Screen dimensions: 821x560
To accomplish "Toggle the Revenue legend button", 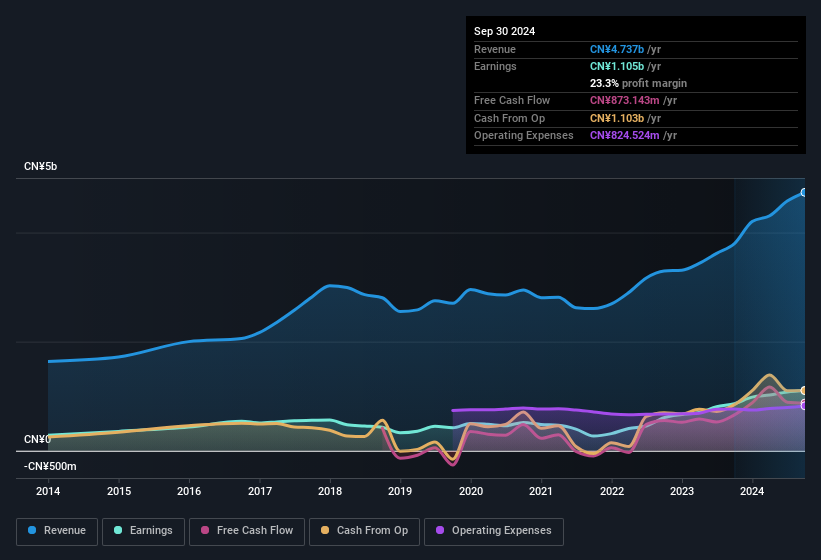I will click(x=57, y=530).
